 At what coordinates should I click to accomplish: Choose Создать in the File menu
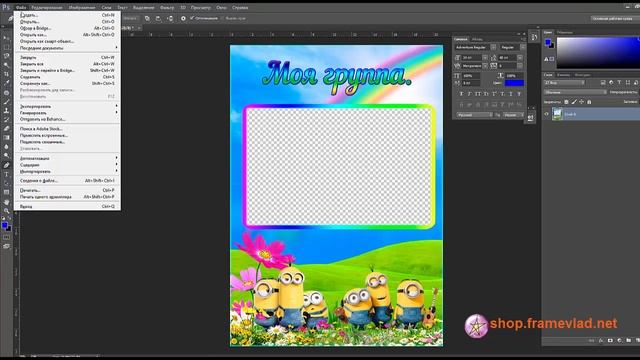click(x=68, y=15)
